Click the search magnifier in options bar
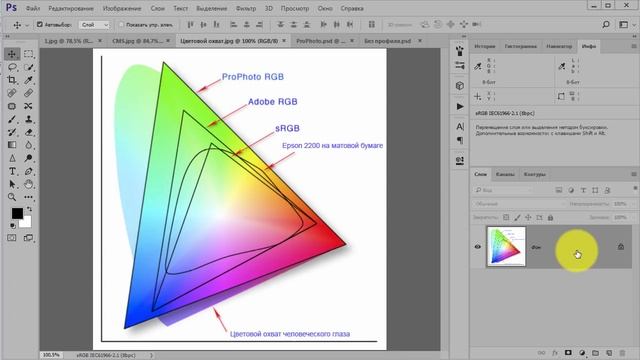Viewport: 640px width, 360px height. pos(606,24)
